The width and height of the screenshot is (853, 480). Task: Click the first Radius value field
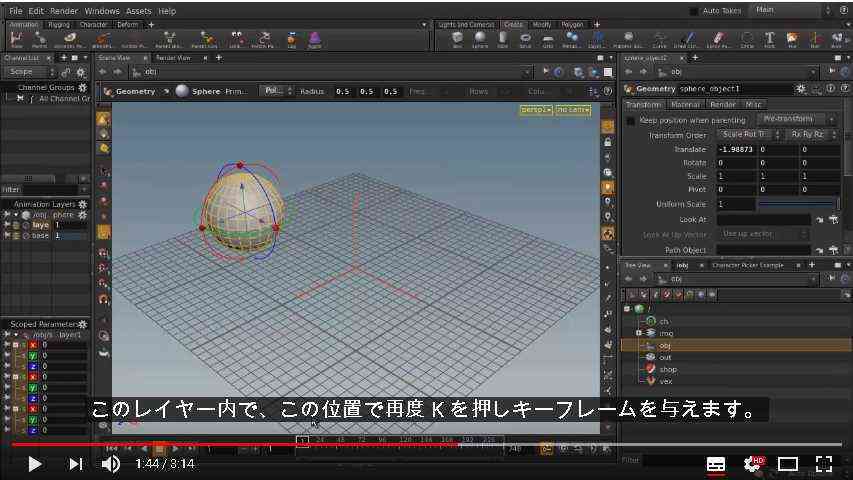[343, 91]
